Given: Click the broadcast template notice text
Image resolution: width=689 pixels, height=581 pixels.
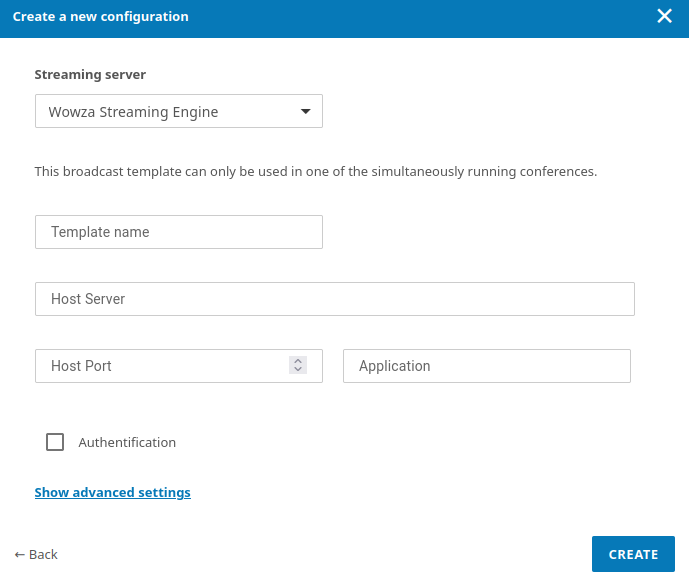Looking at the screenshot, I should [x=315, y=171].
